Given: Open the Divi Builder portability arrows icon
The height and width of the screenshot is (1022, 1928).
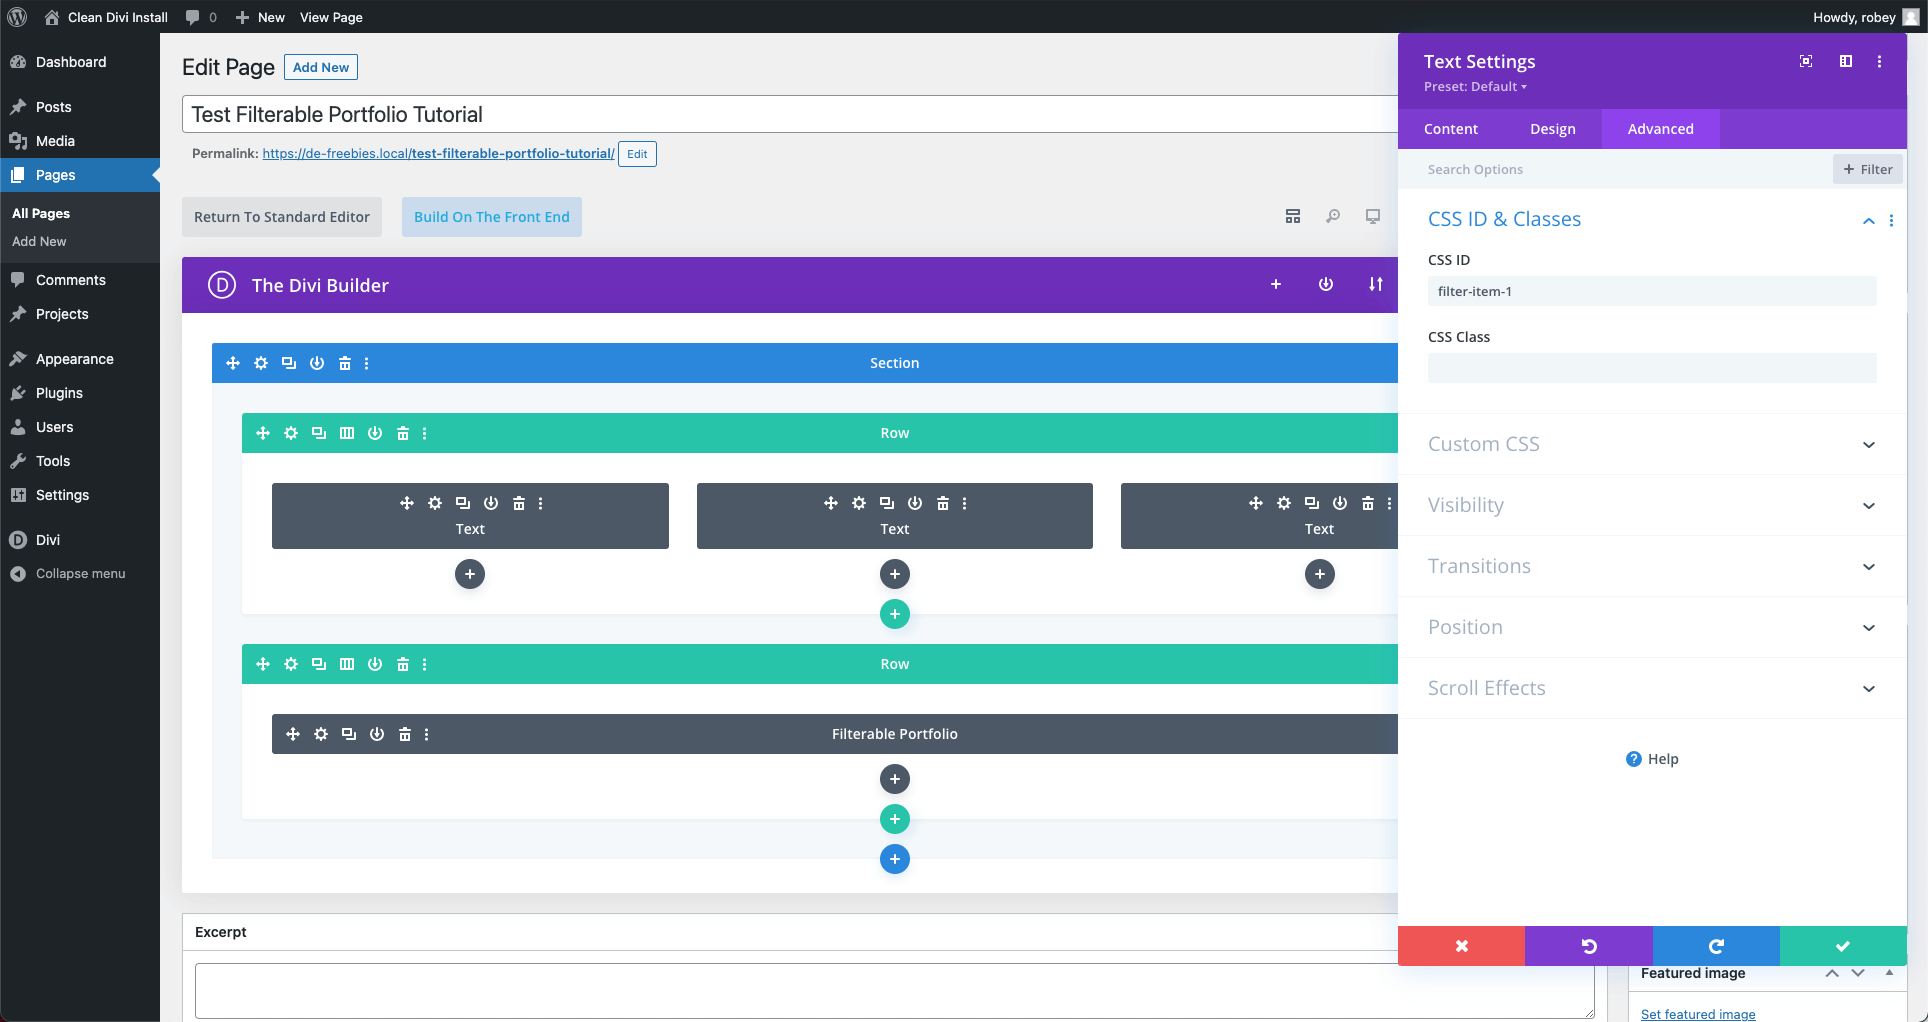Looking at the screenshot, I should pos(1376,285).
